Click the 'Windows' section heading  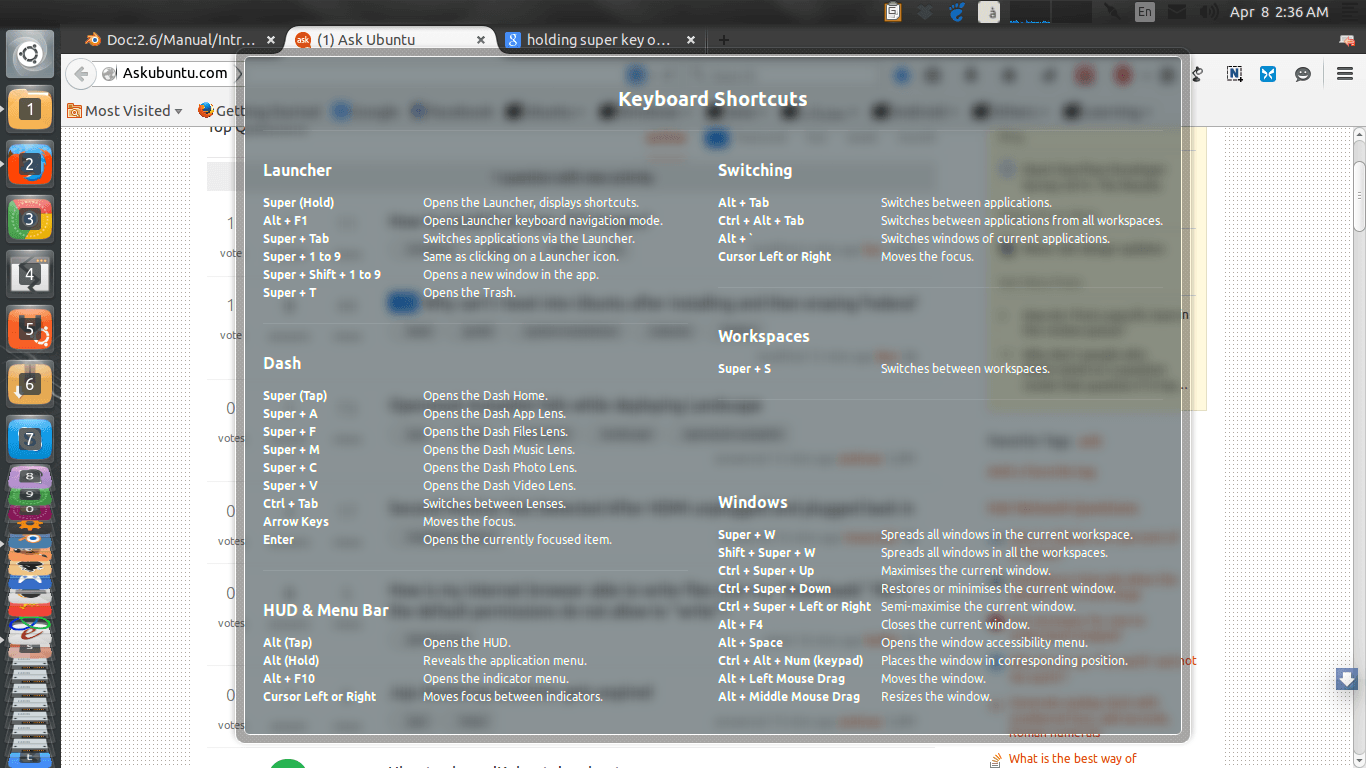[753, 503]
